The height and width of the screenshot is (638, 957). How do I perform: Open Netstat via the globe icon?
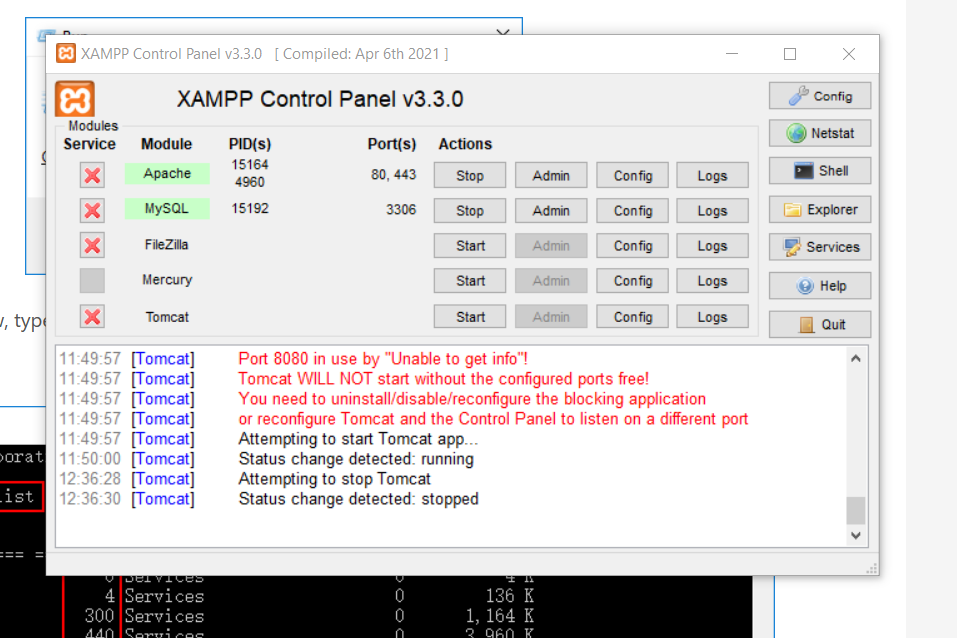(819, 133)
